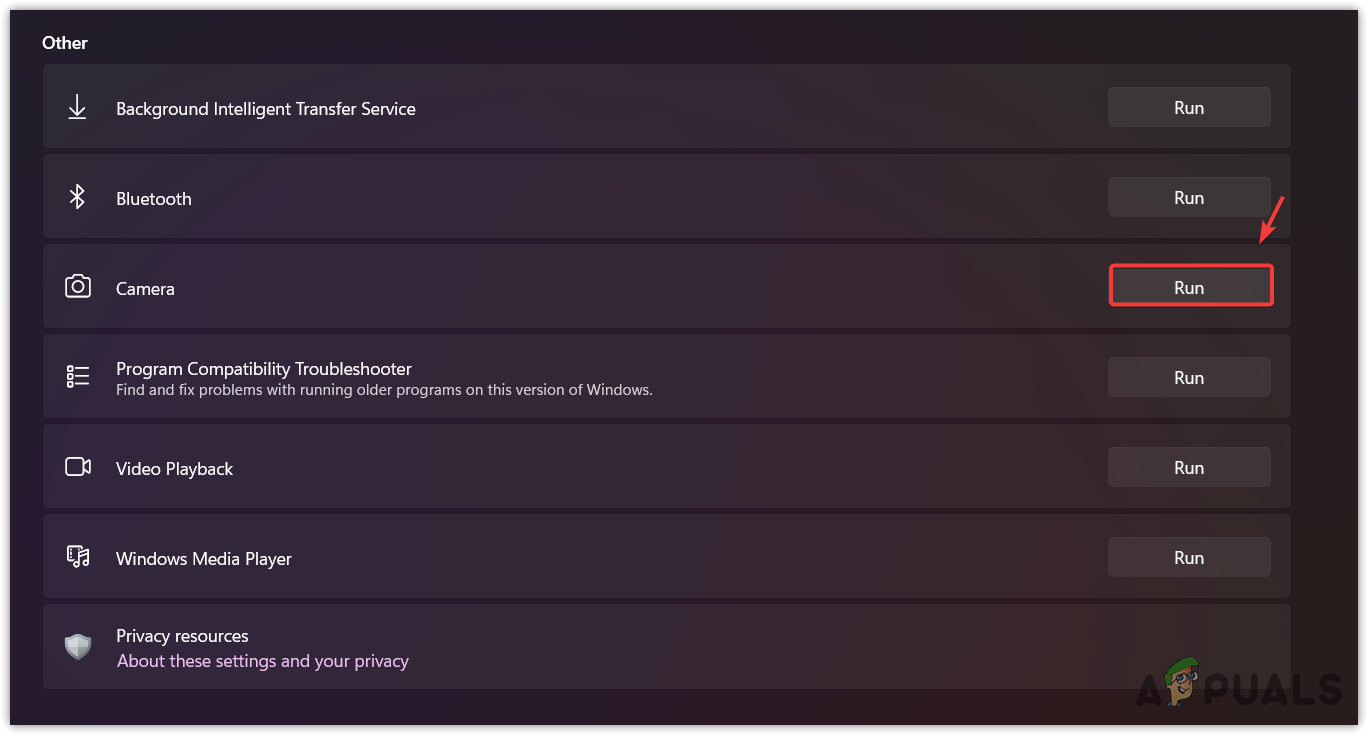Image resolution: width=1368 pixels, height=735 pixels.
Task: Run the Windows Media Player troubleshooter
Action: [1188, 557]
